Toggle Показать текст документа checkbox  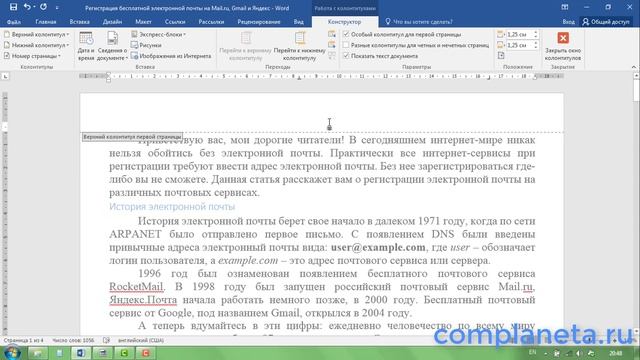click(346, 56)
